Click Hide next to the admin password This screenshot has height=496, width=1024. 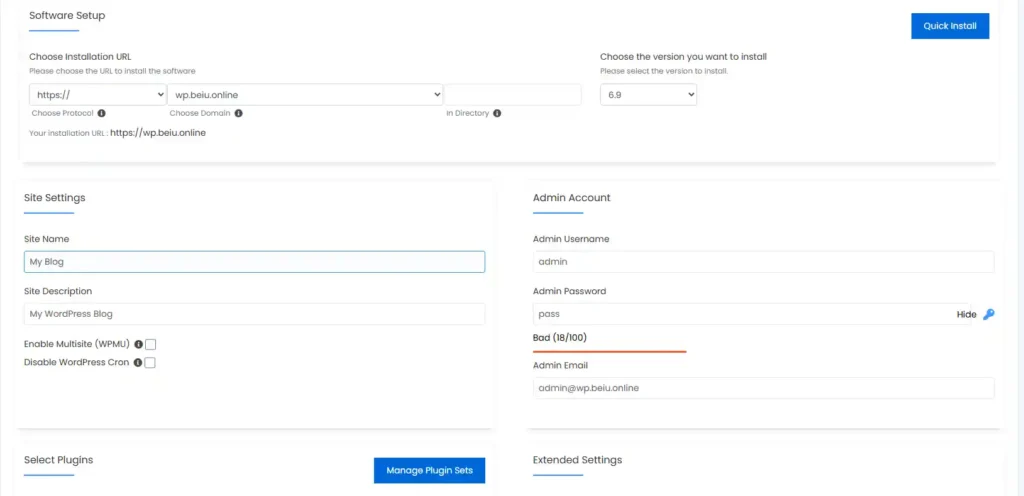click(x=967, y=315)
